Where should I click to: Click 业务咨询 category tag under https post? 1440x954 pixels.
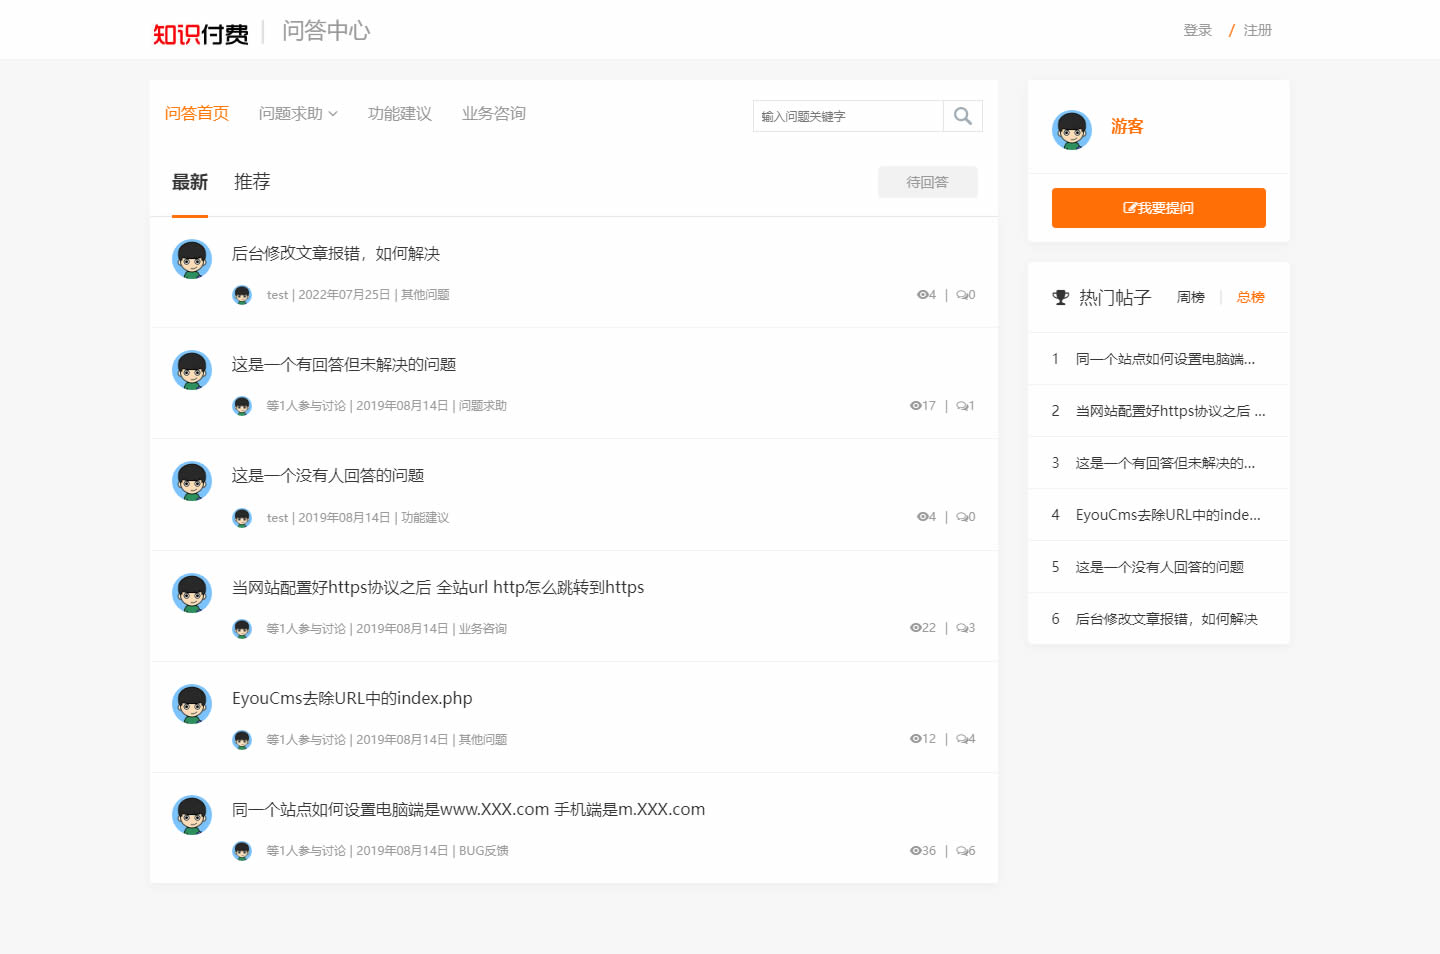coord(483,629)
